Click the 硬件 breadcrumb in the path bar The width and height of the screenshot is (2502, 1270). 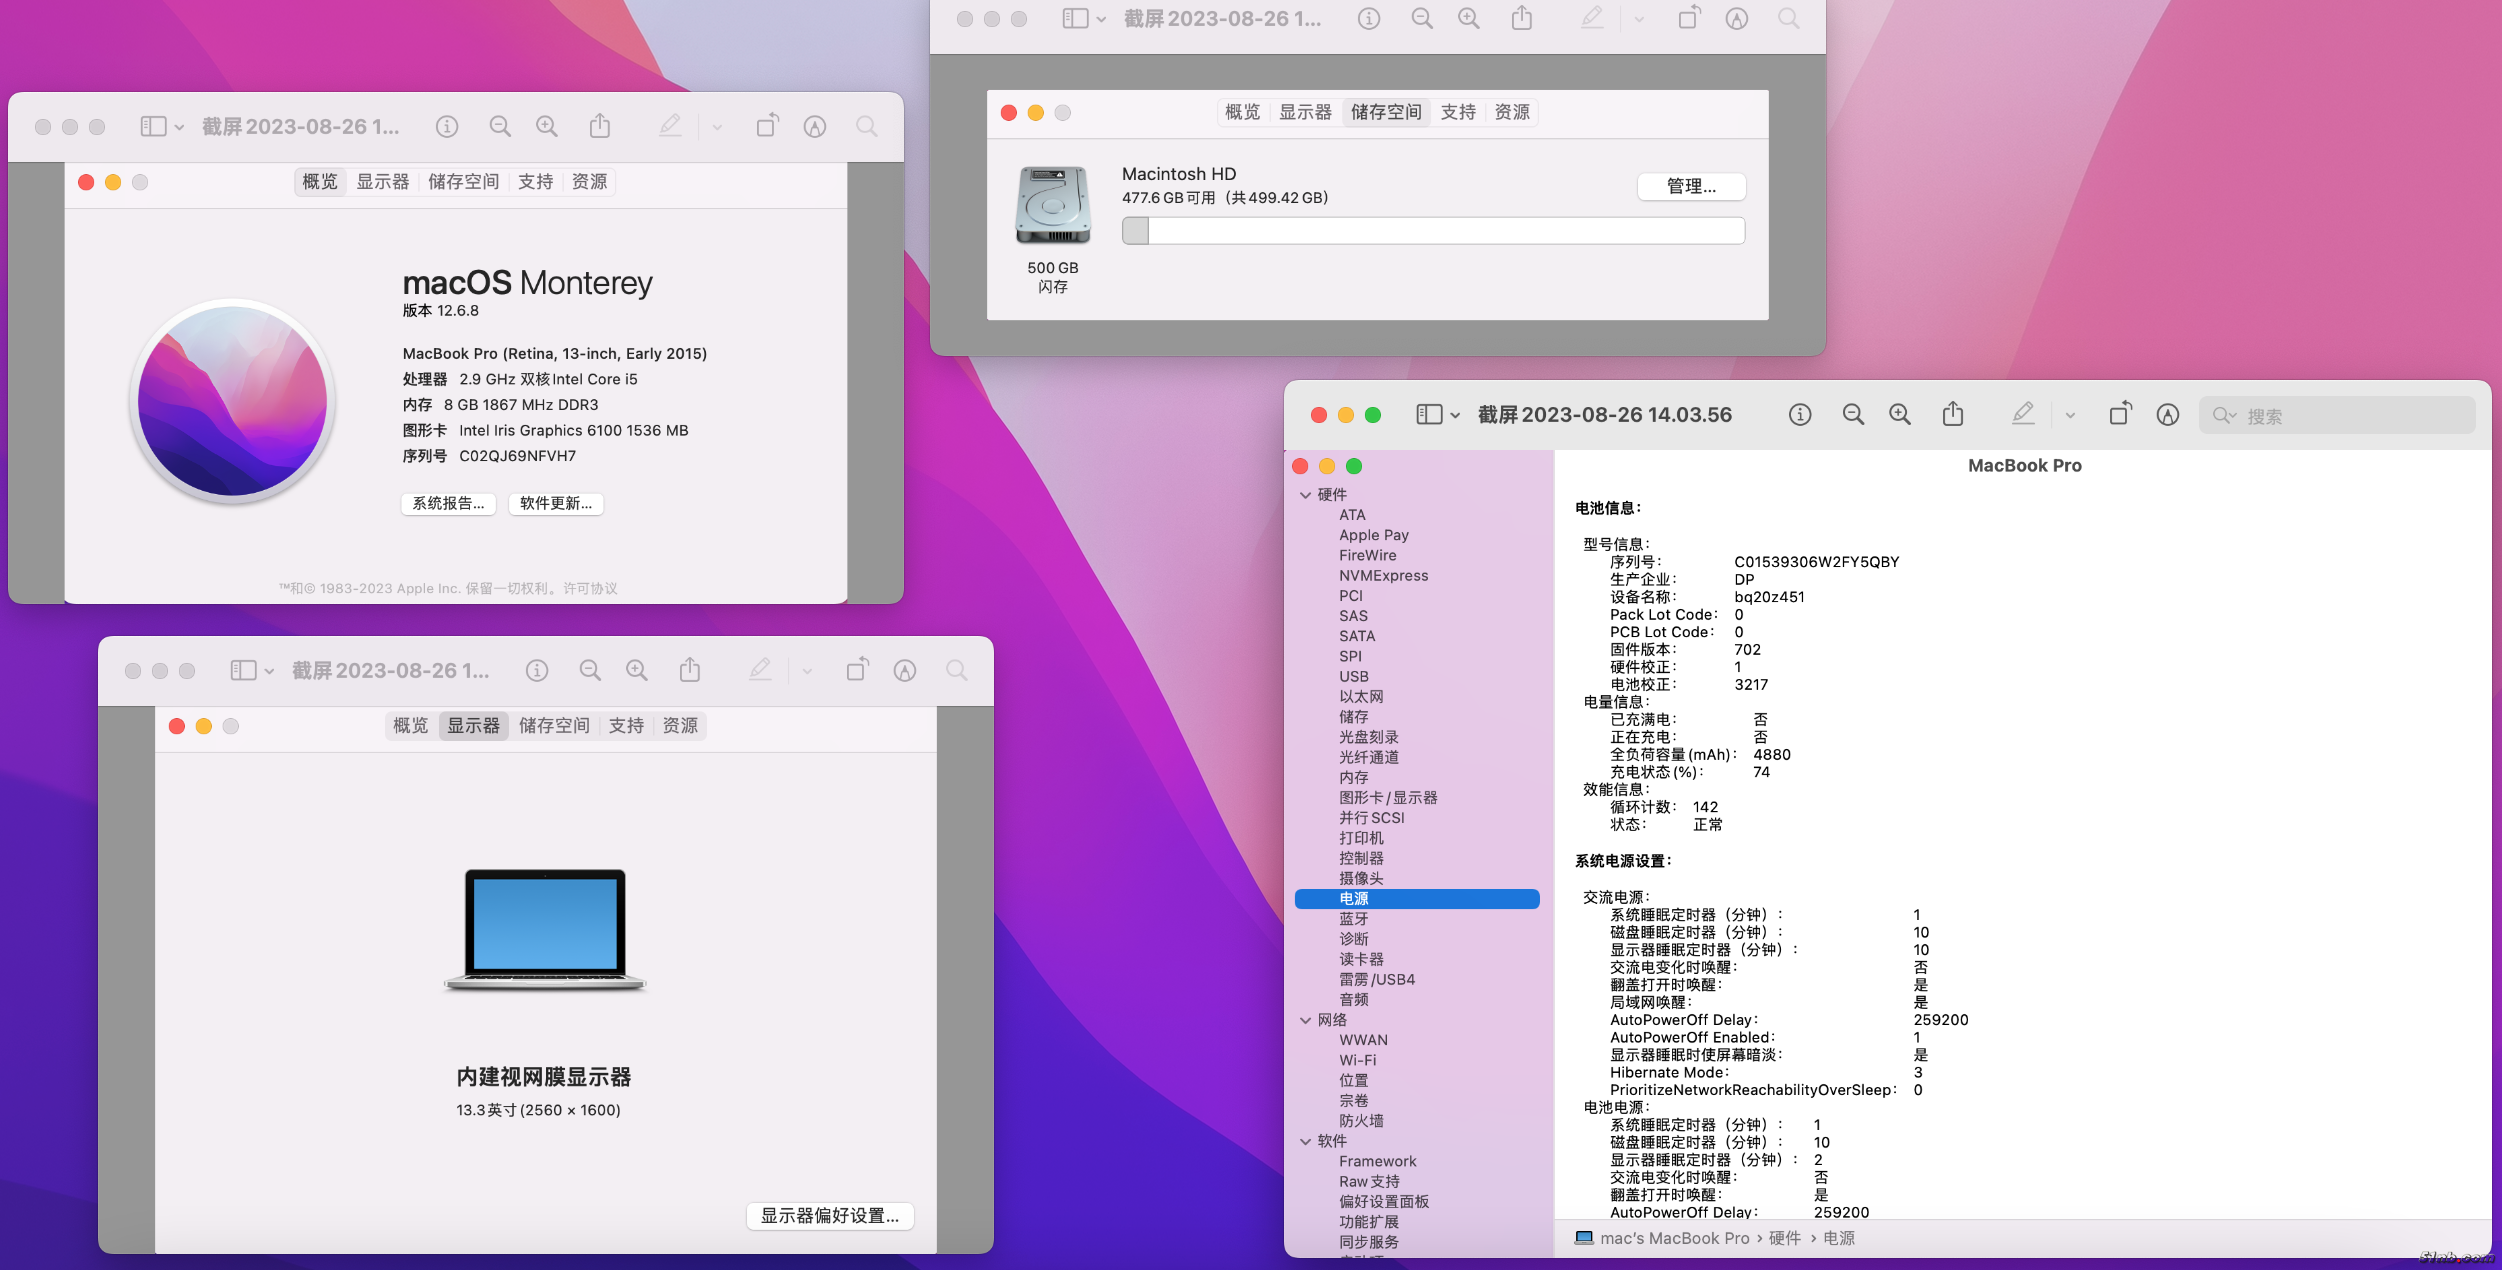pyautogui.click(x=1785, y=1239)
